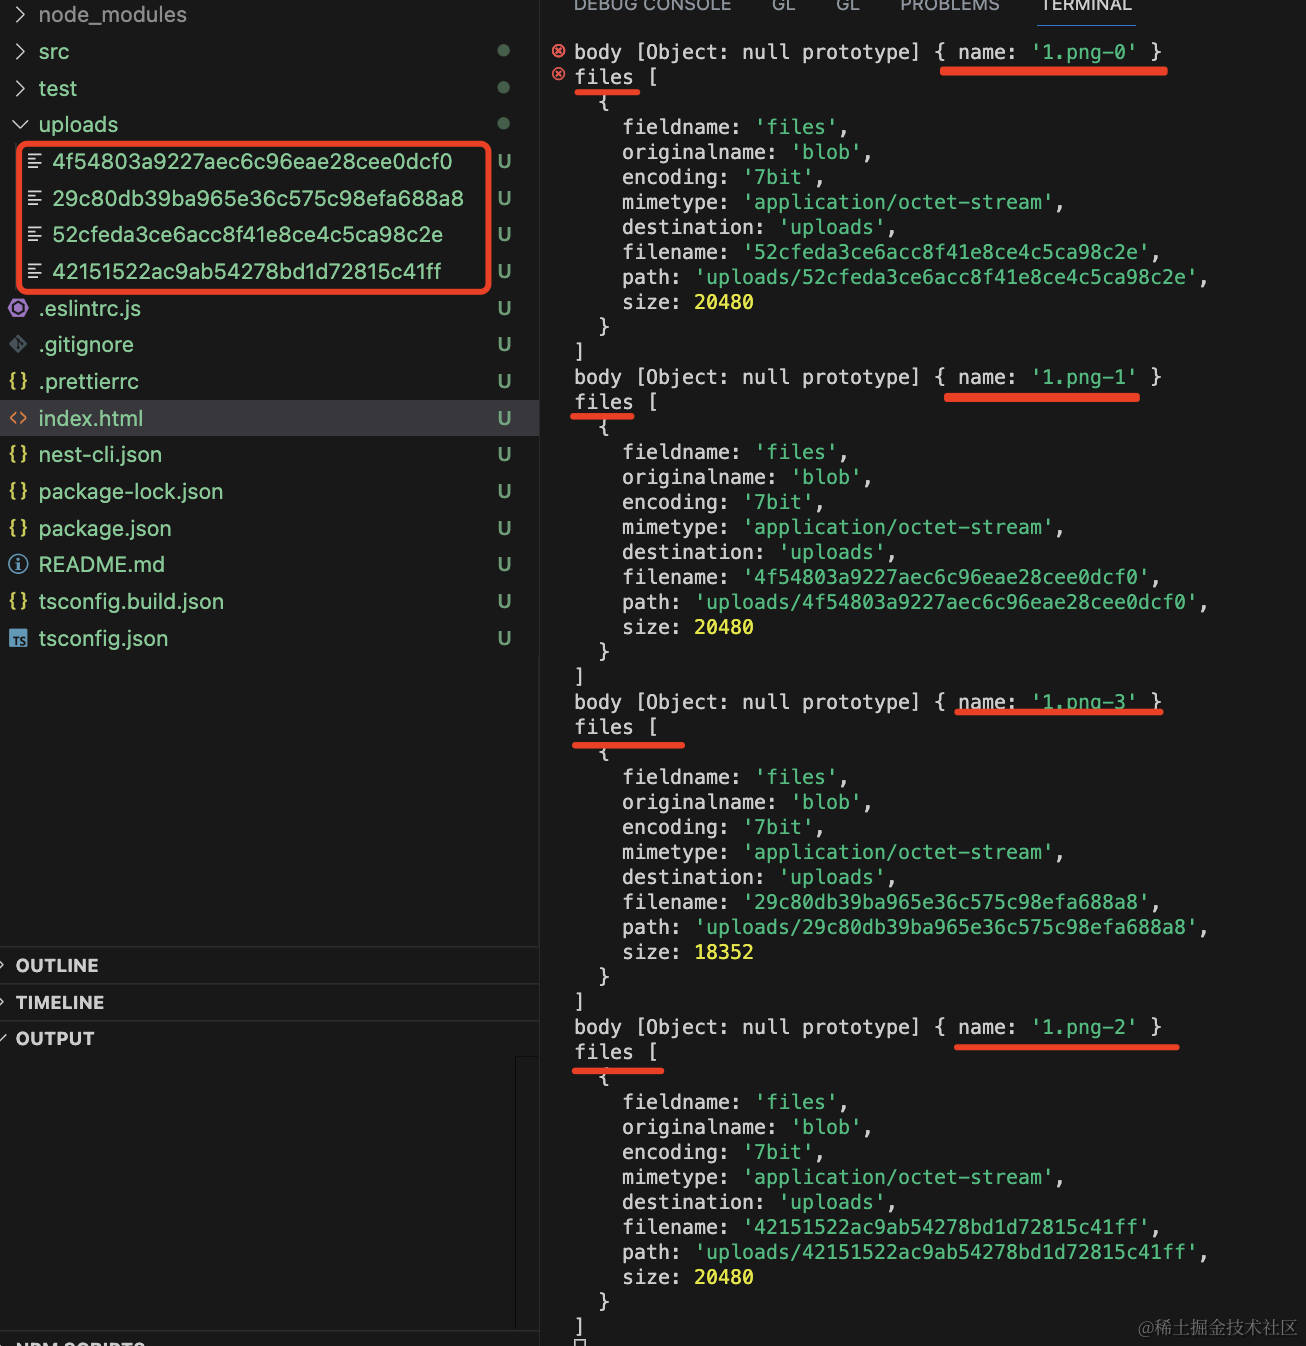The height and width of the screenshot is (1346, 1306).
Task: Open uploaded file 42151522ac9ab54278bd1d72815c41ff
Action: click(246, 272)
